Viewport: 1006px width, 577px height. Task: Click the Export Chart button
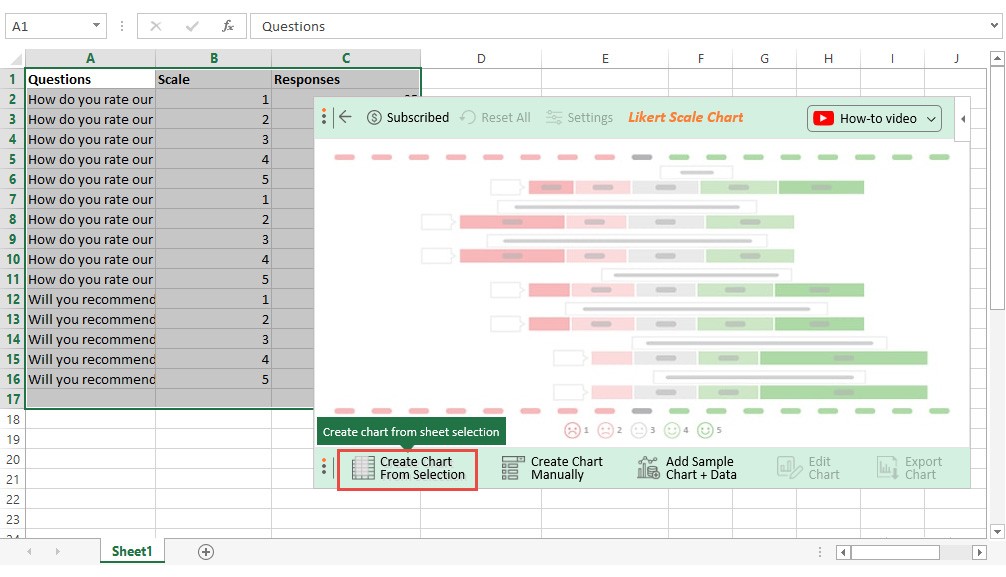point(909,469)
